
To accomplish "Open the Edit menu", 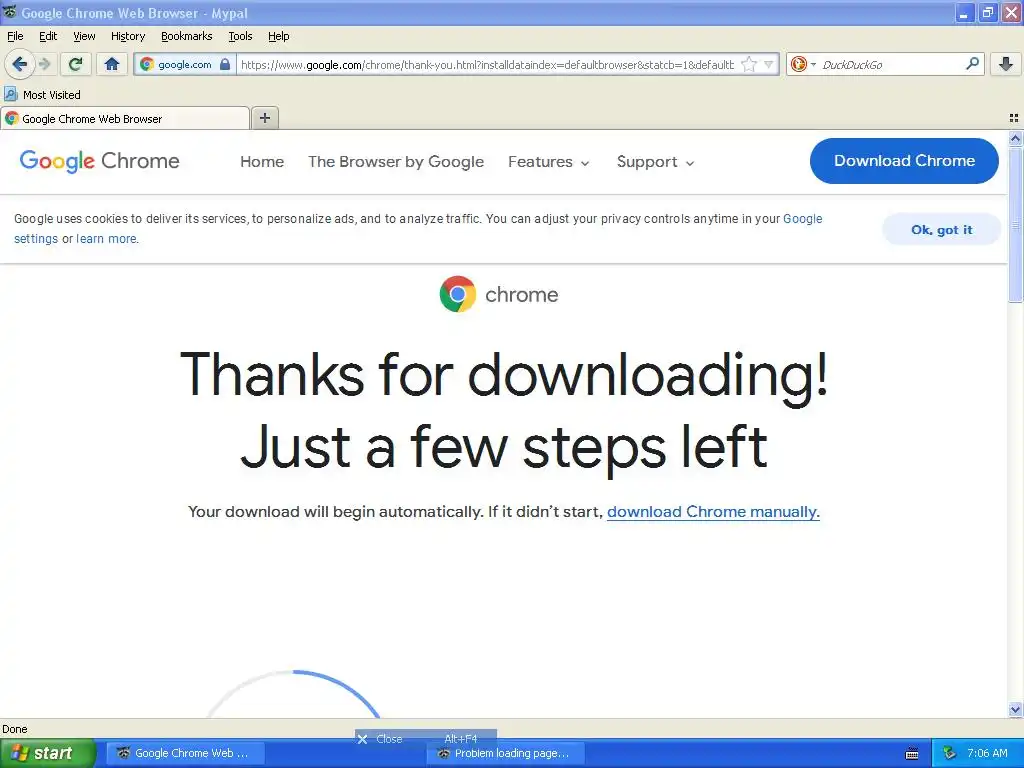I will coord(48,36).
